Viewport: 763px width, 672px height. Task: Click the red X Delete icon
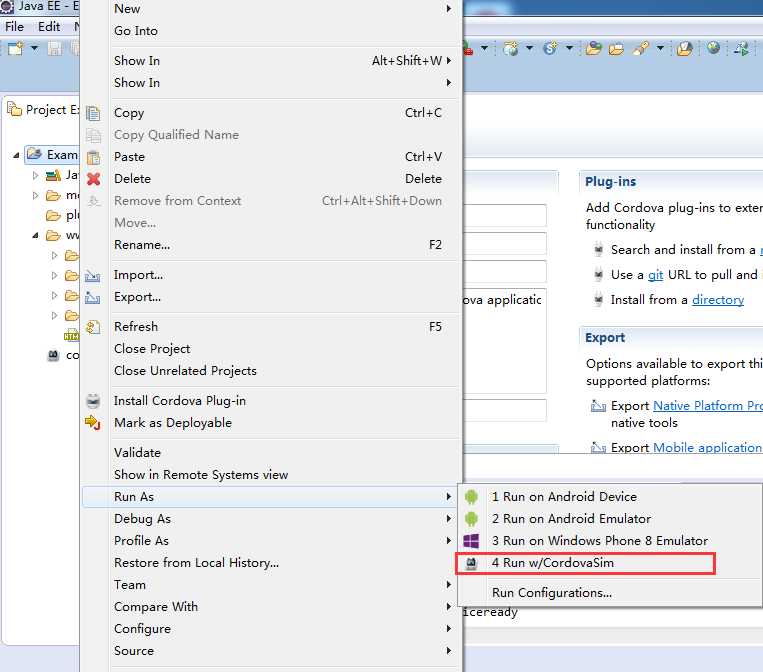[93, 179]
